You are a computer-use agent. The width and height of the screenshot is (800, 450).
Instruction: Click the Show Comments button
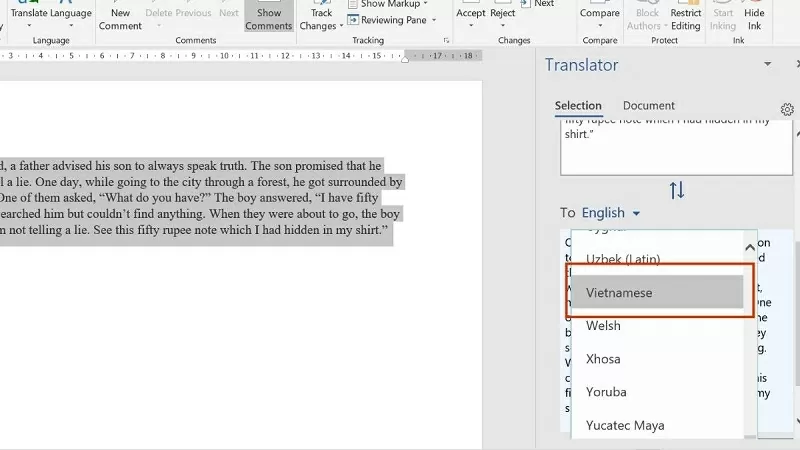point(269,18)
